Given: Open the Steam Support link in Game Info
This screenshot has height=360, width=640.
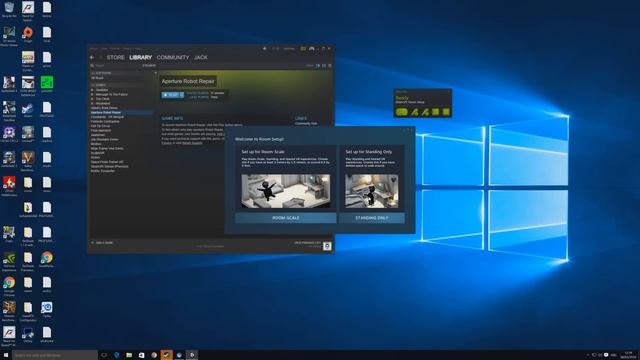Looking at the screenshot, I should coord(192,143).
